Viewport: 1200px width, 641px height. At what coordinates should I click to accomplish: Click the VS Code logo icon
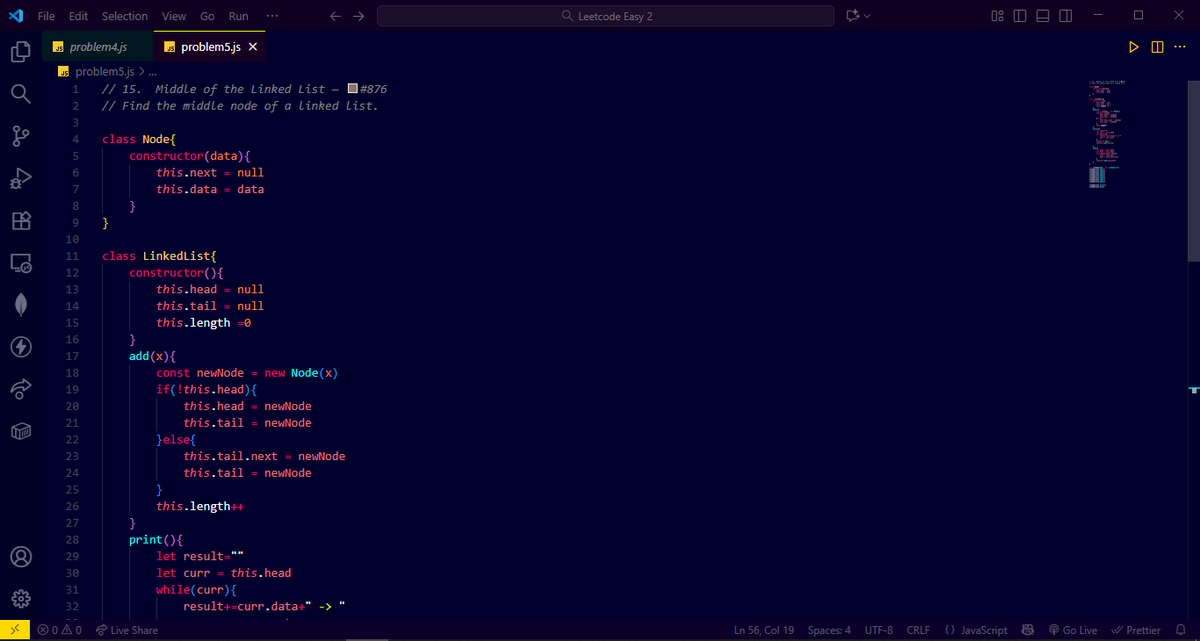coord(15,16)
